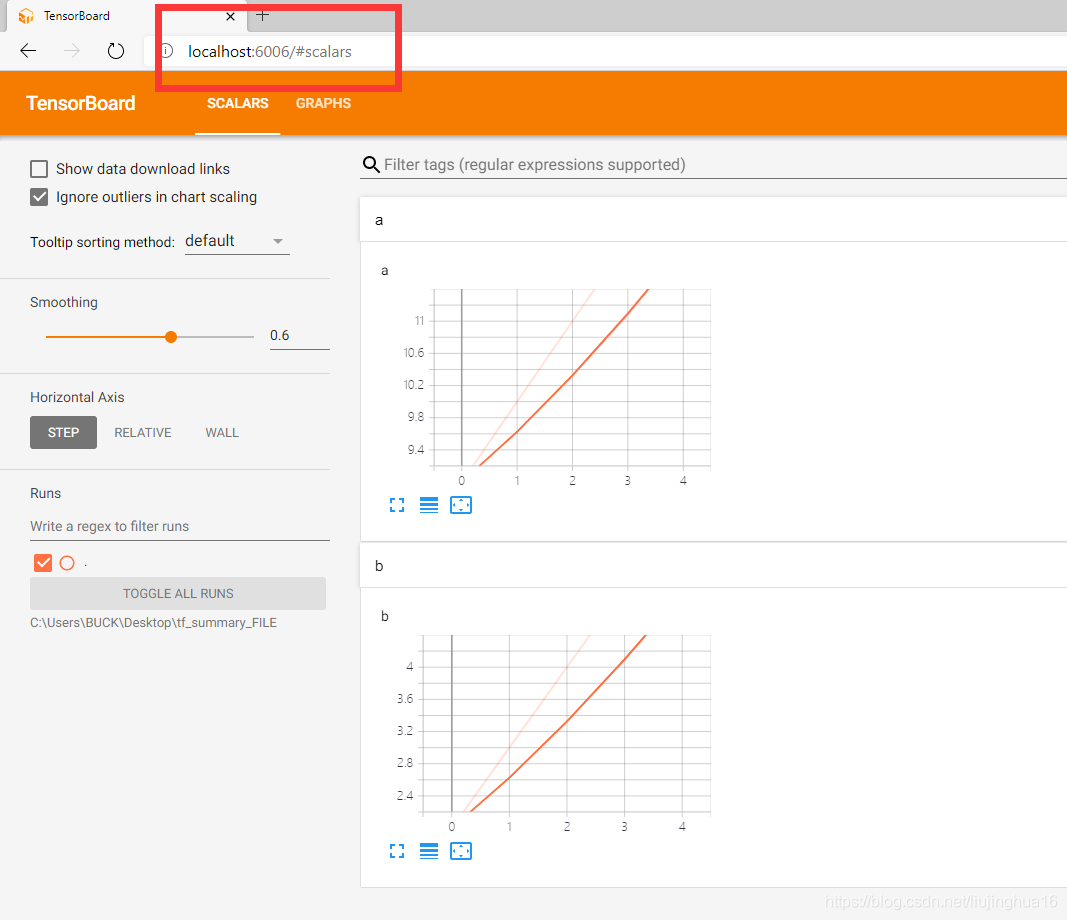The height and width of the screenshot is (920, 1067).
Task: Click the logdir path C:\Users\BUCK\Desktop\tf_summary_FILE
Action: click(153, 623)
